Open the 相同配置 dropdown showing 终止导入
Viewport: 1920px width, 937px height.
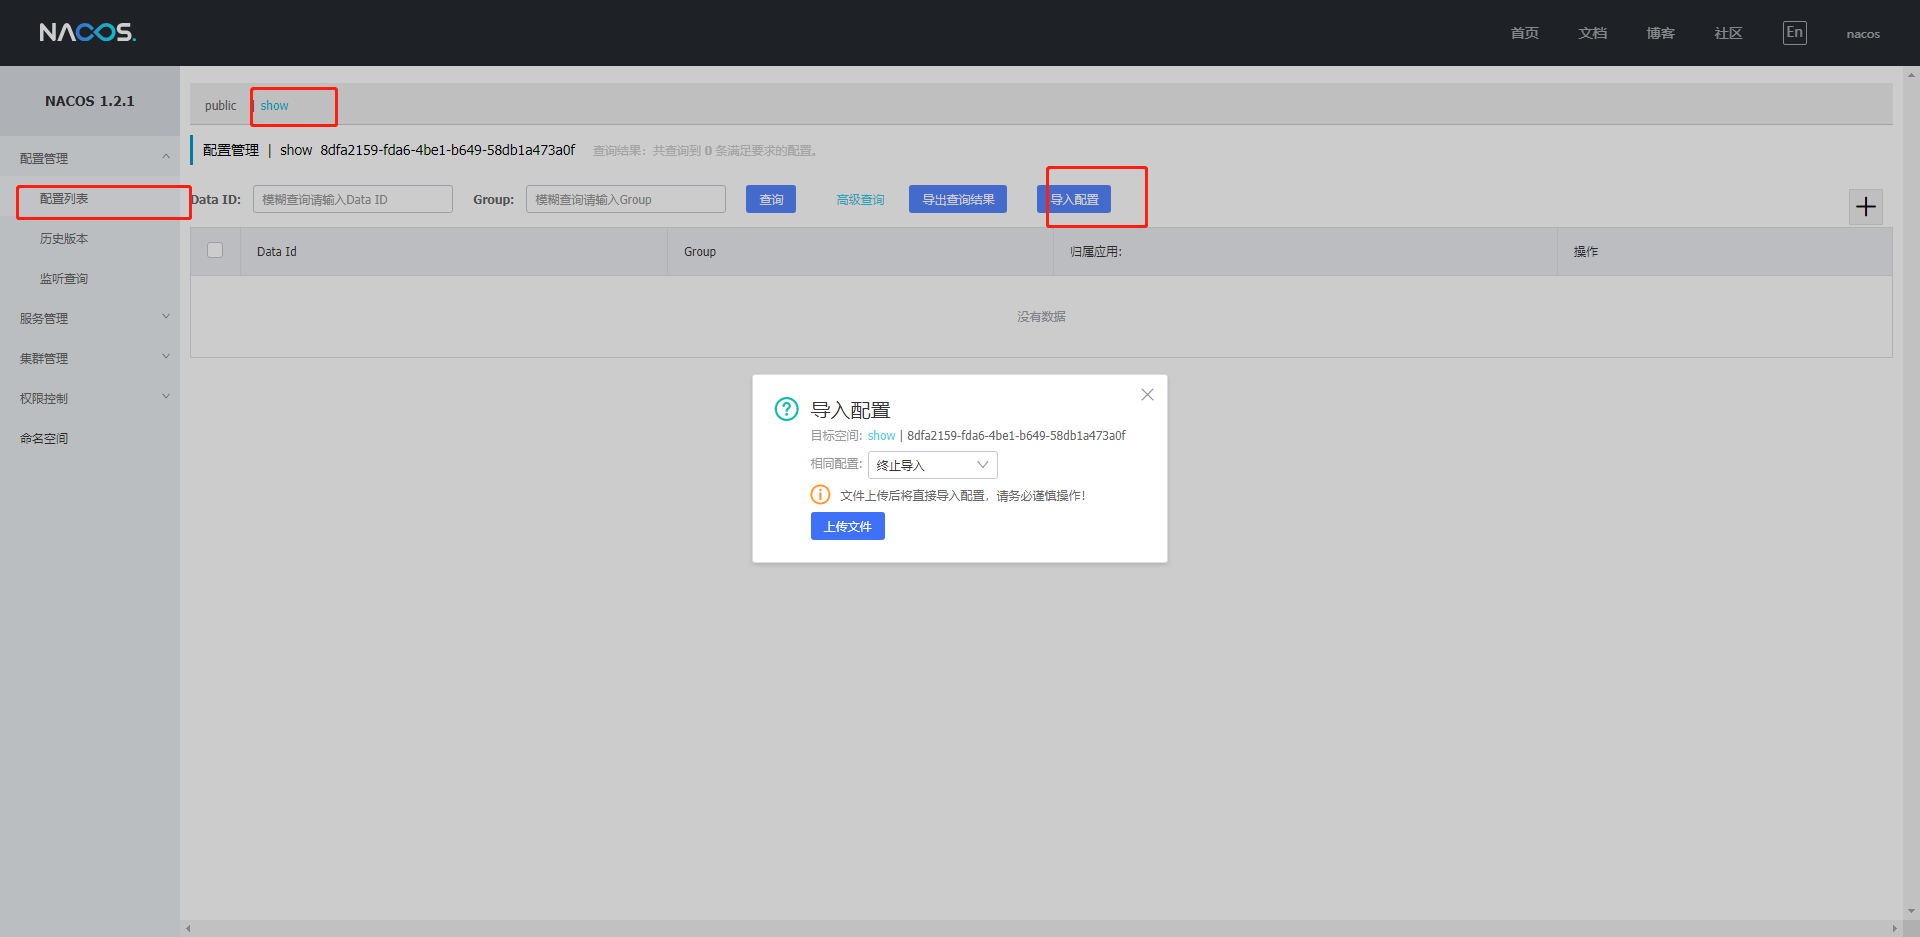[x=932, y=465]
